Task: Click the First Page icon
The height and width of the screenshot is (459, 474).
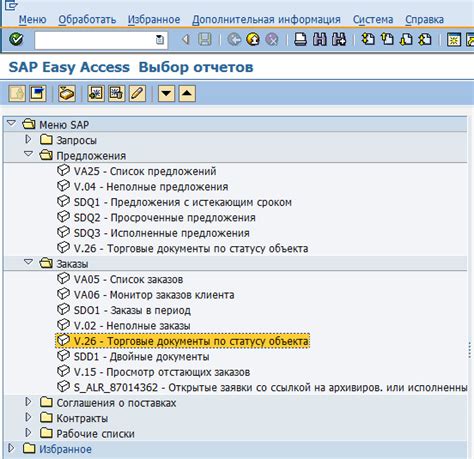Action: [x=368, y=39]
